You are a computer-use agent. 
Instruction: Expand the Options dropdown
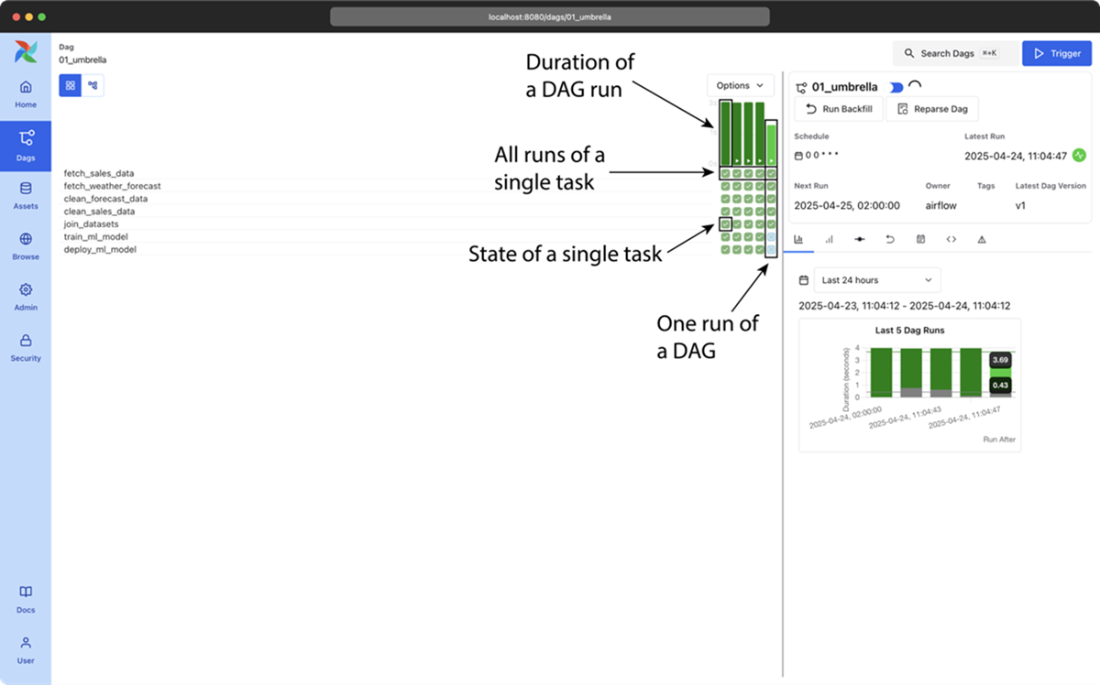coord(740,86)
